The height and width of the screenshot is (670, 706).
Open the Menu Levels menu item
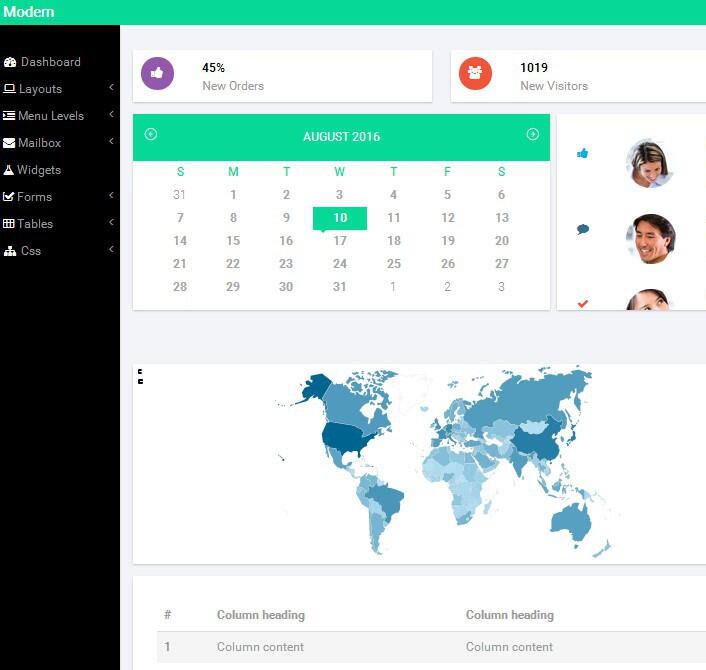tap(60, 116)
